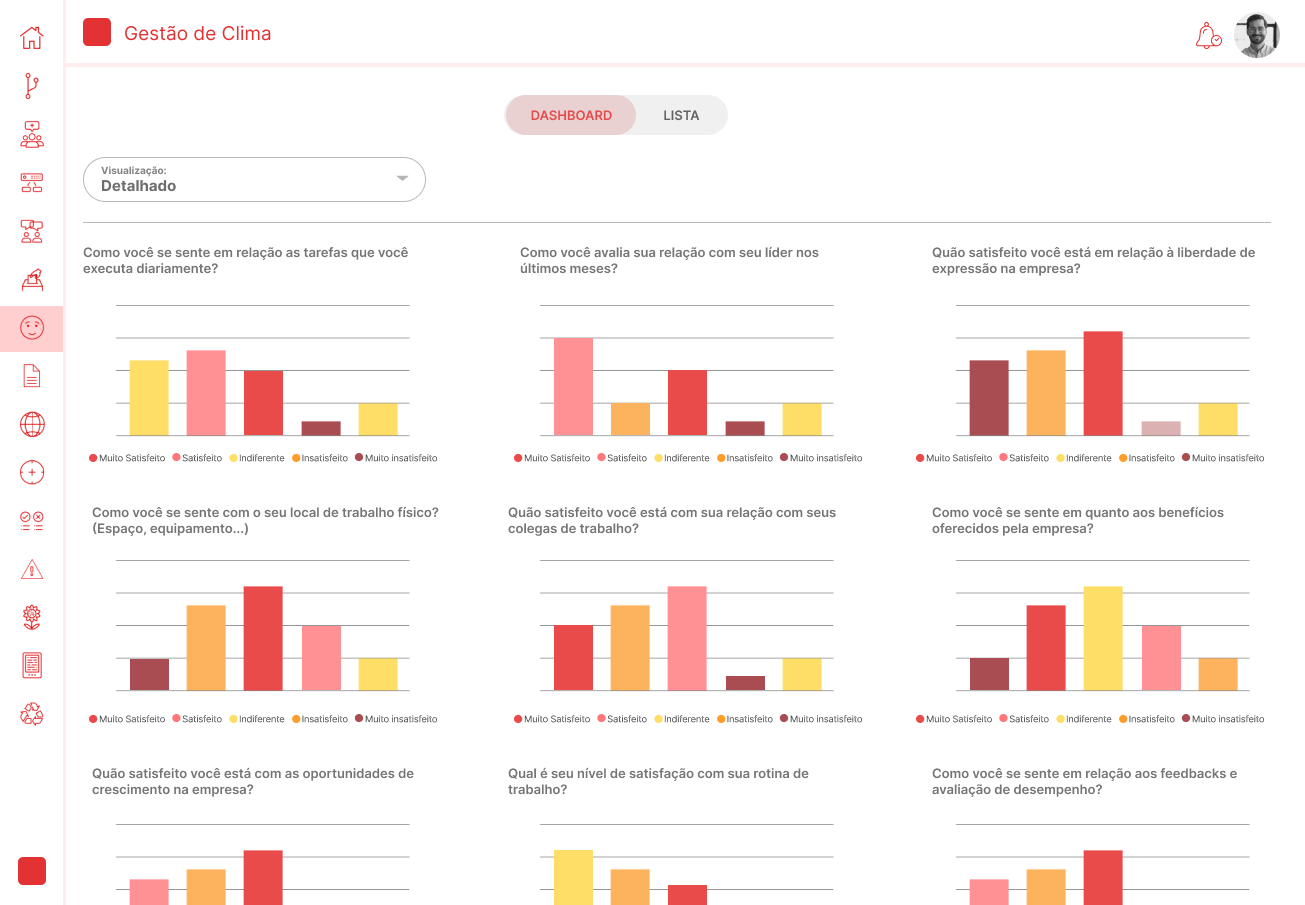This screenshot has height=905, width=1305.
Task: Click the notification bell icon
Action: (1208, 36)
